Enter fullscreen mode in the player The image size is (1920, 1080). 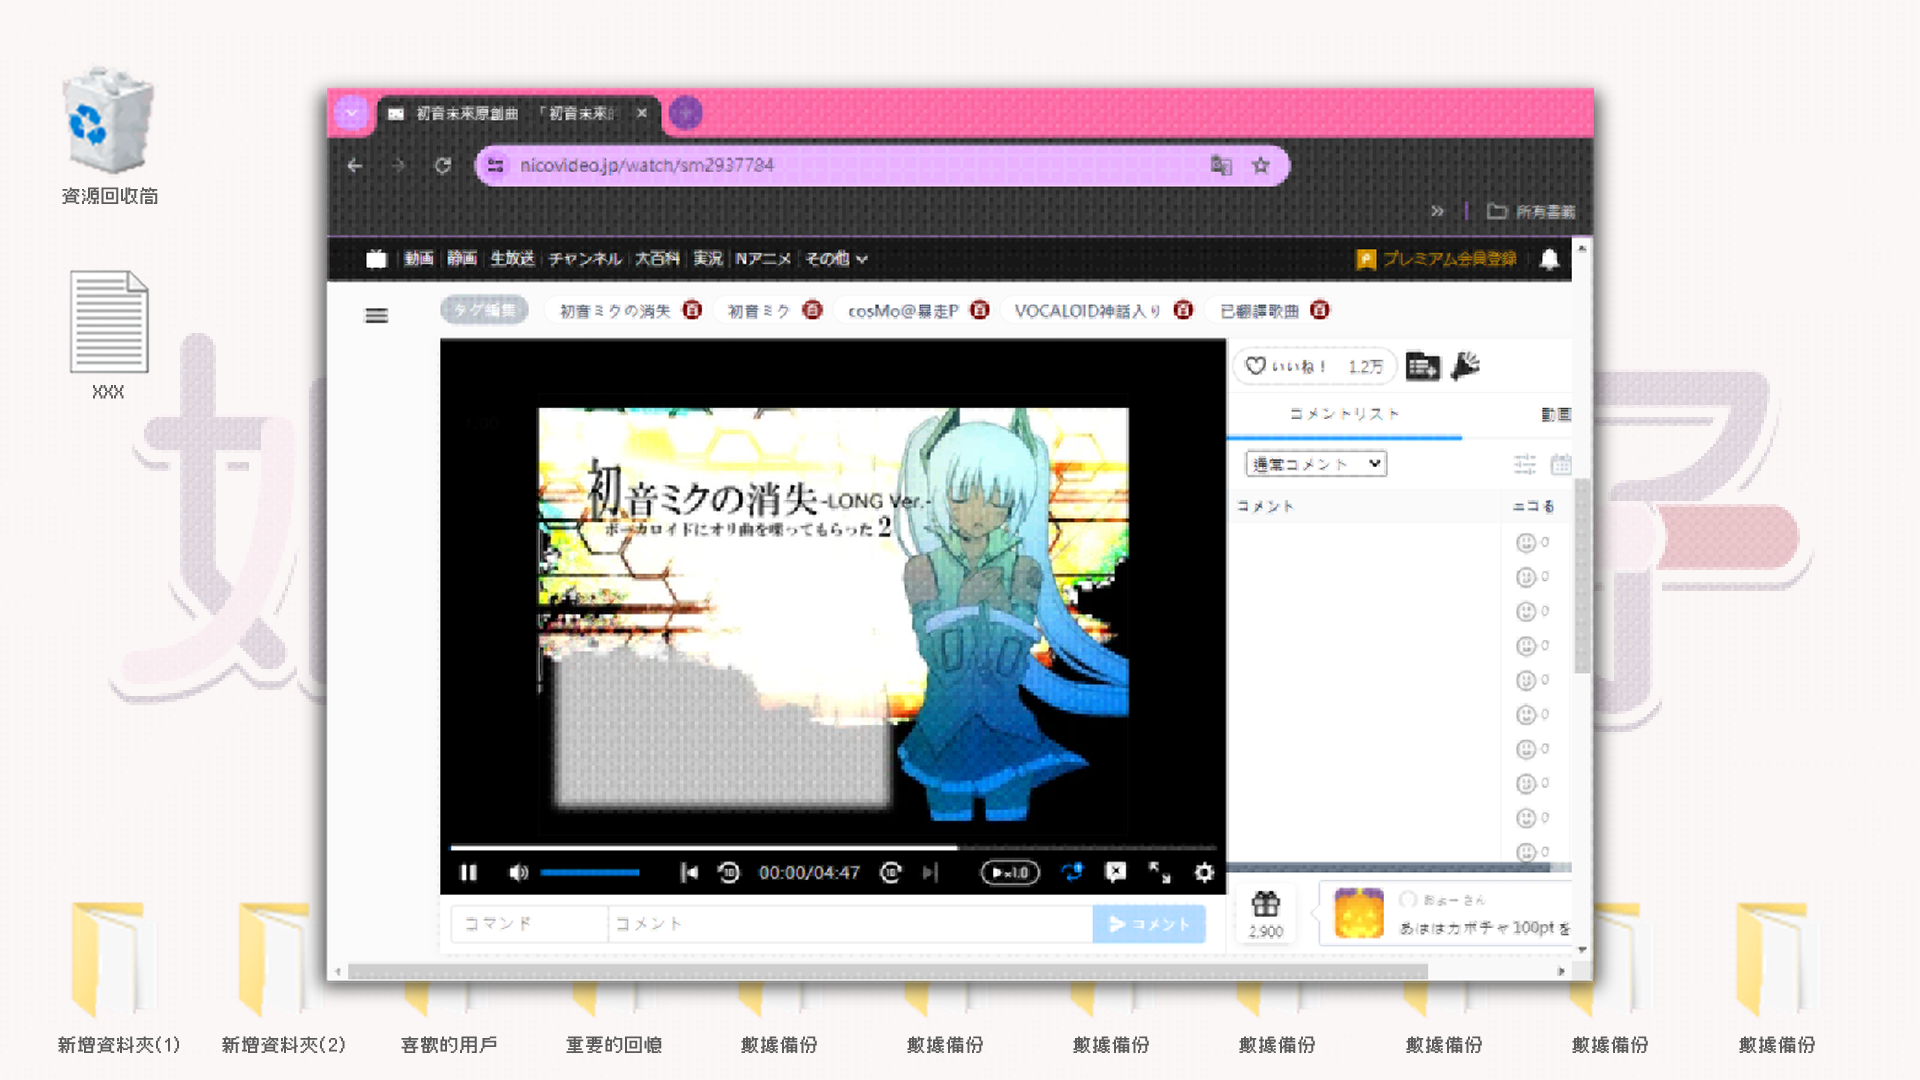pyautogui.click(x=1159, y=872)
